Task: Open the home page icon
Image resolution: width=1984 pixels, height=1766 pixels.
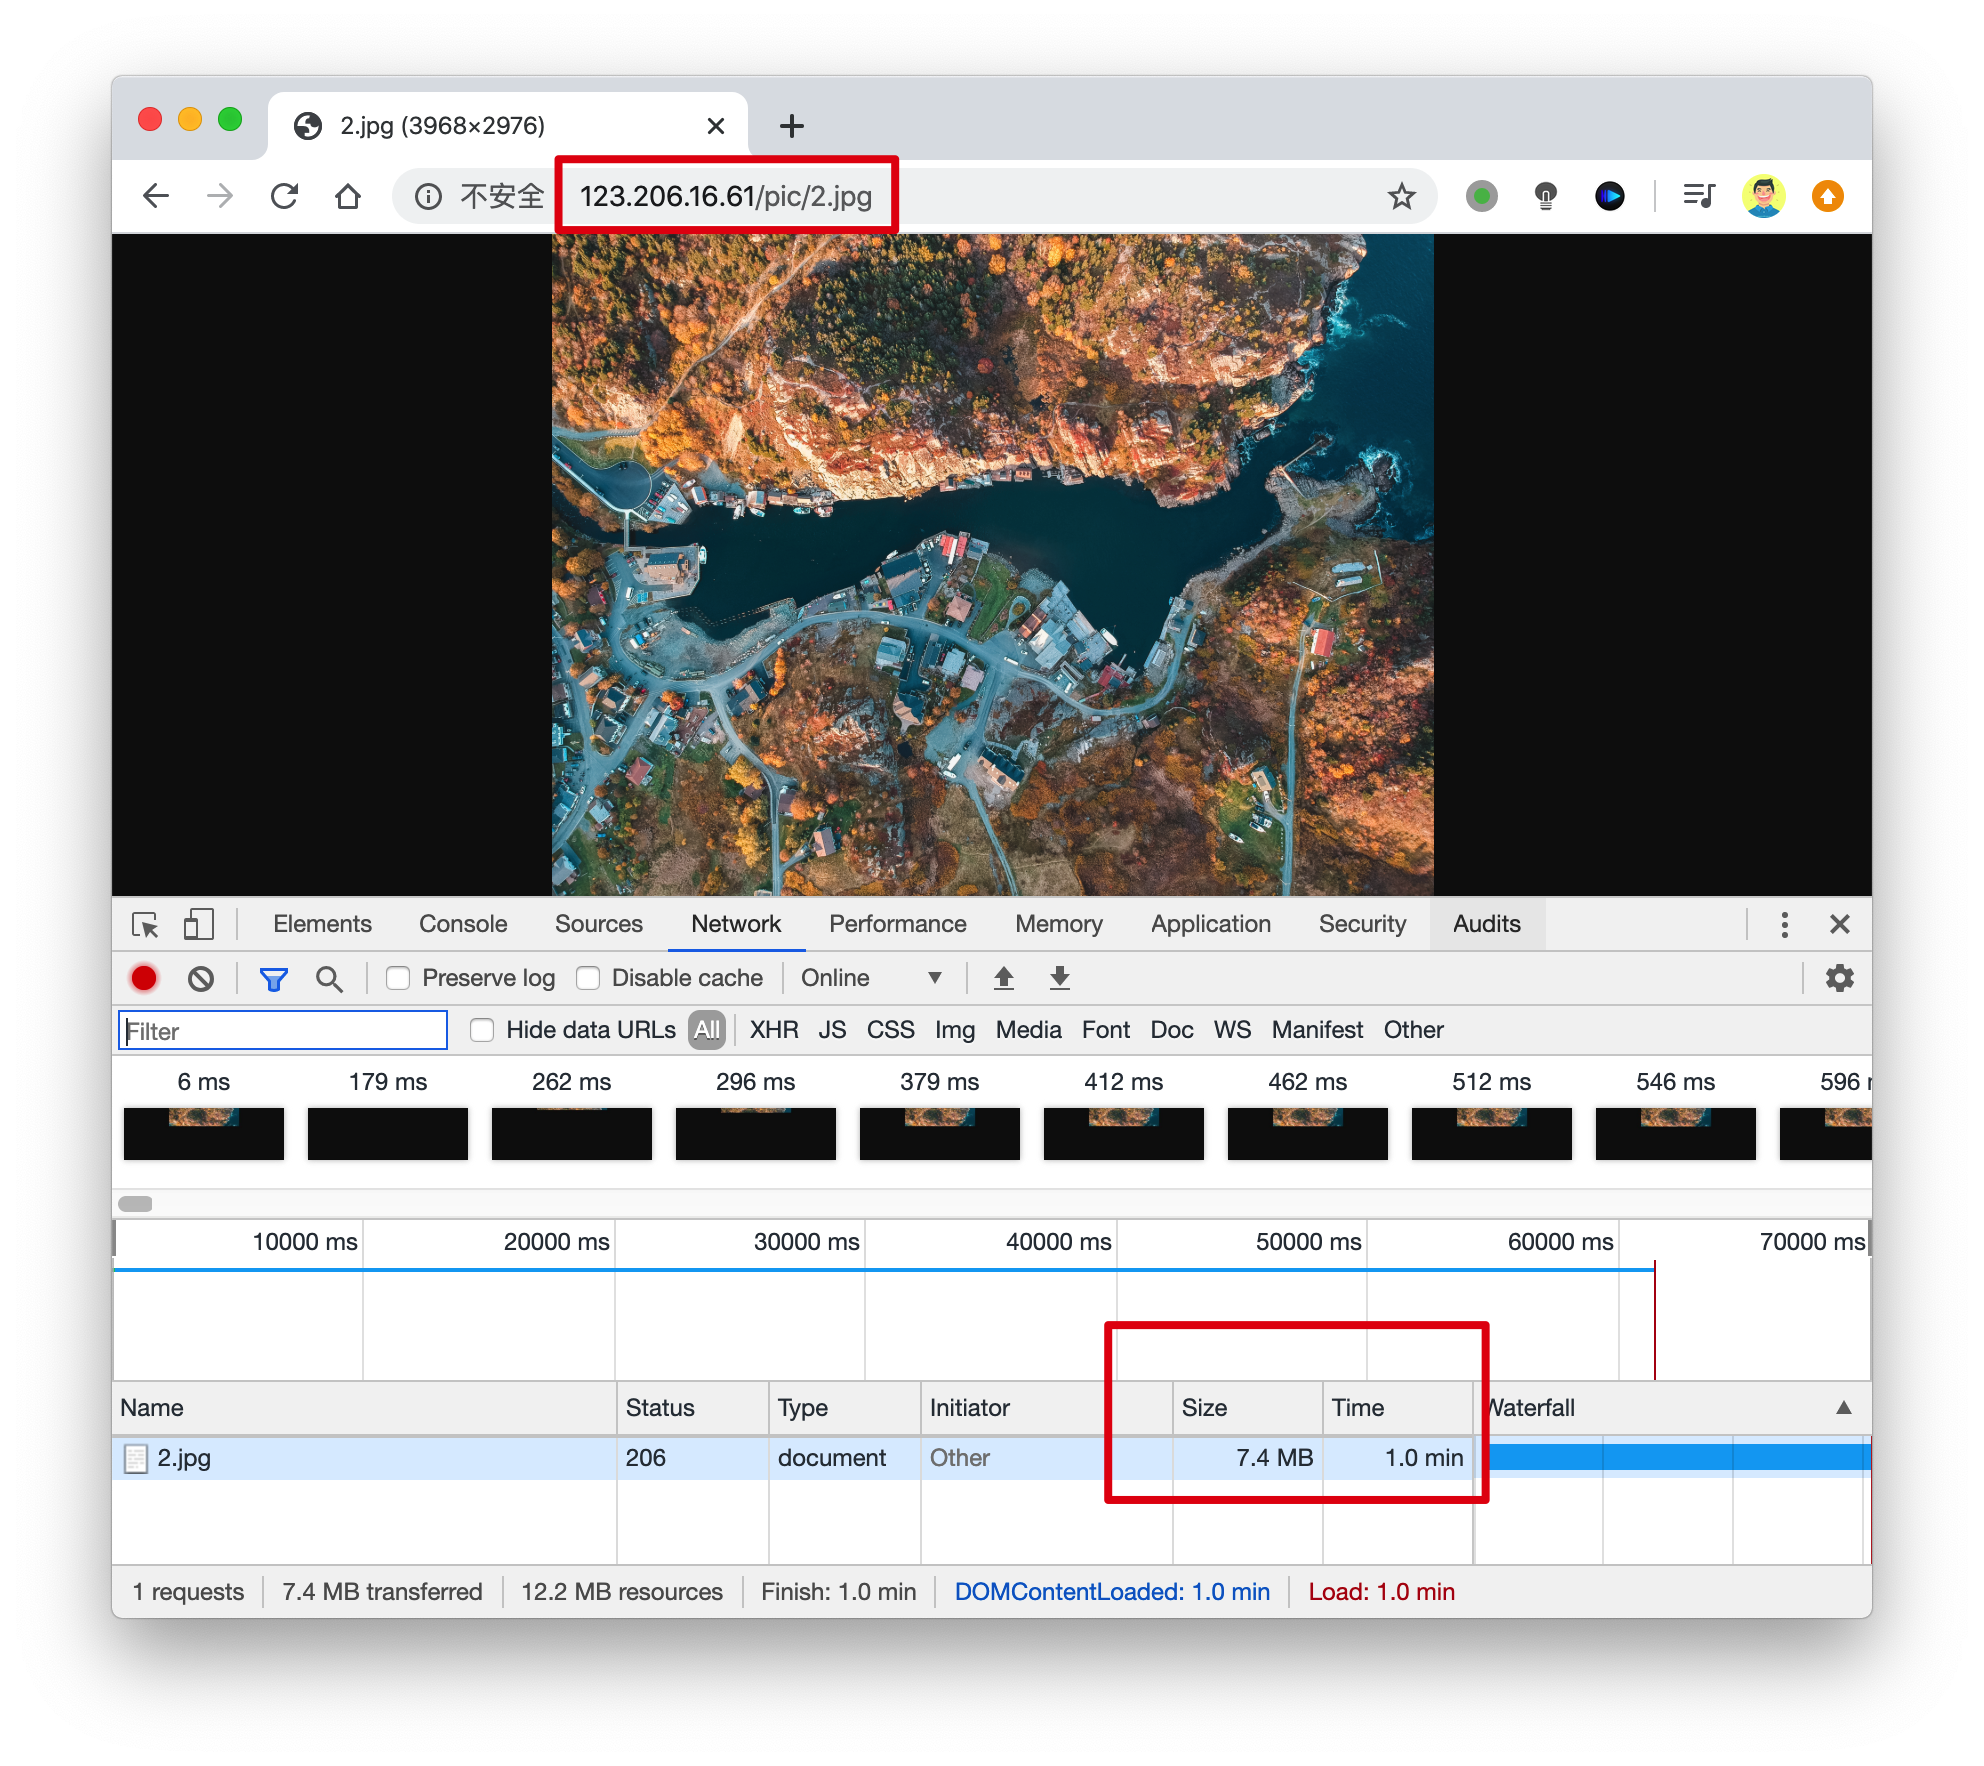Action: 348,196
